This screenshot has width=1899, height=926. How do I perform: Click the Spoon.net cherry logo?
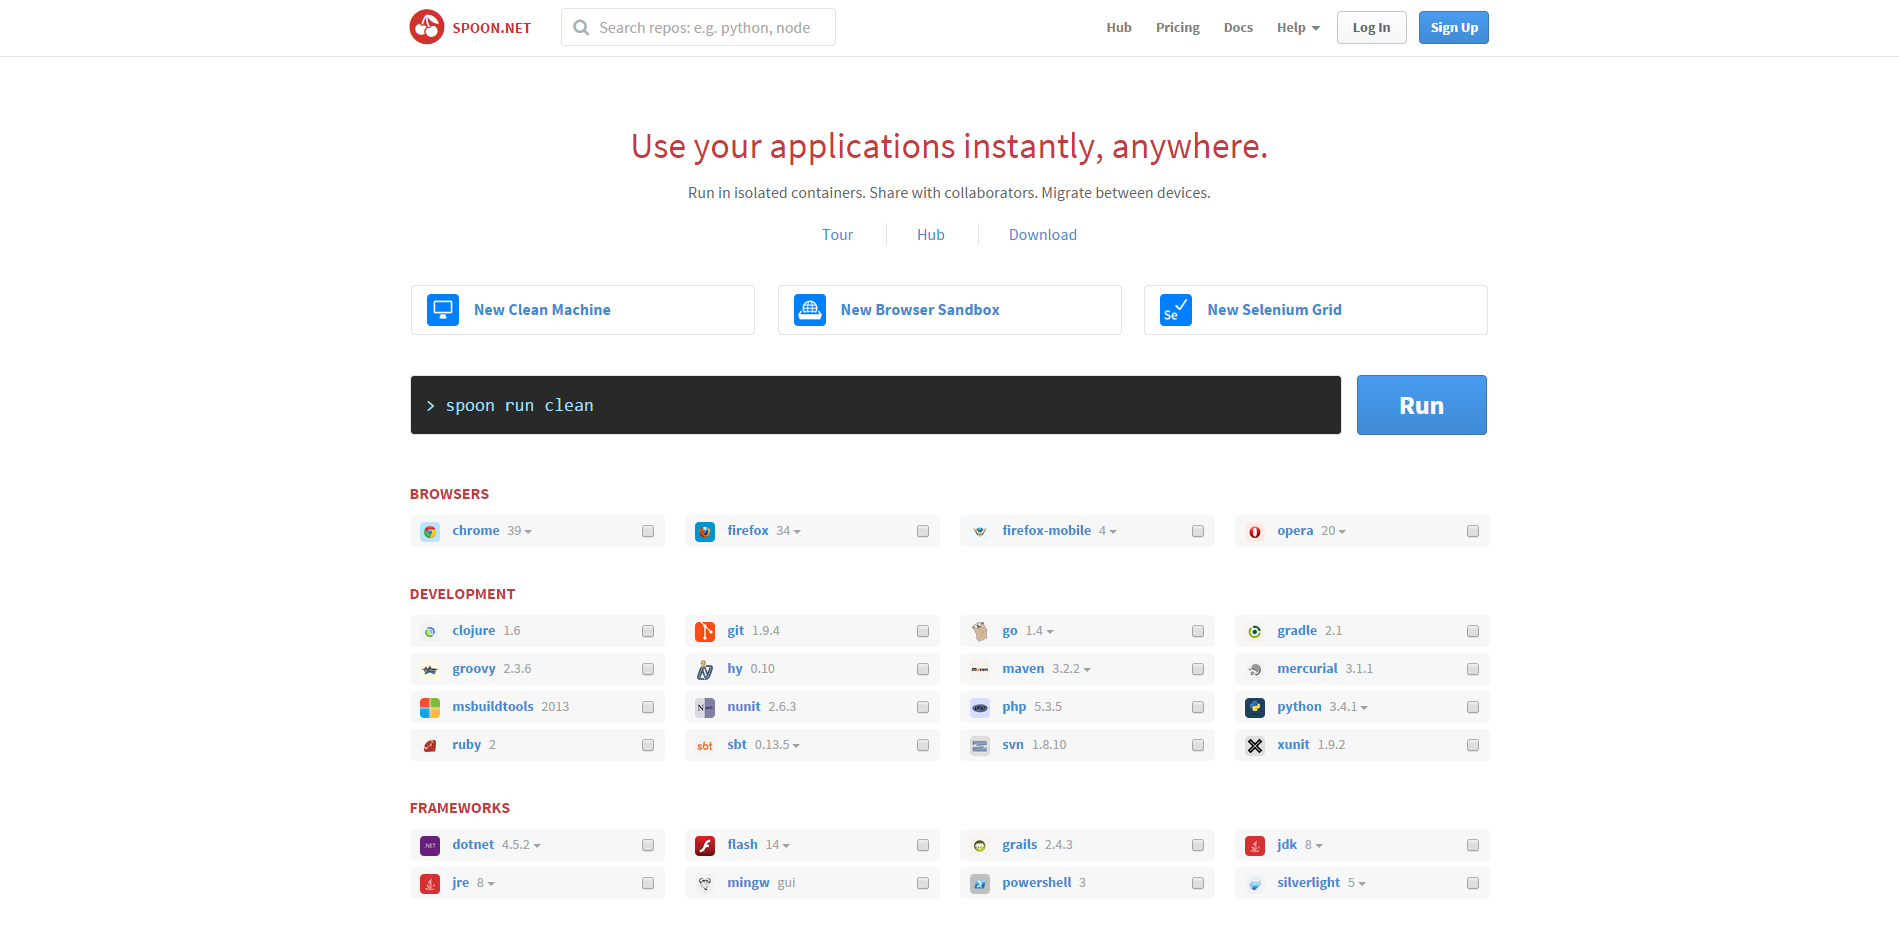point(427,27)
